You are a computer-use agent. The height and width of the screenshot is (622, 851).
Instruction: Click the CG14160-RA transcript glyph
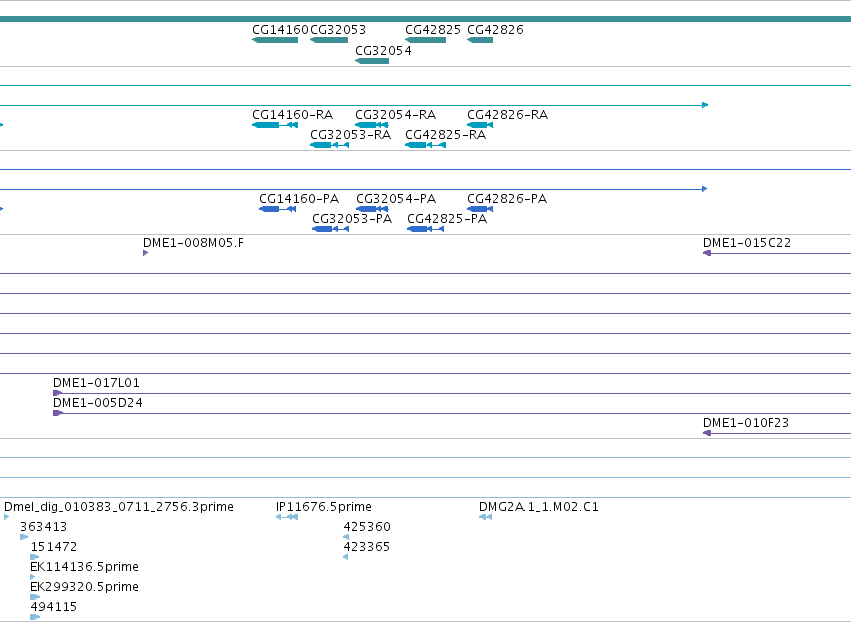(275, 125)
